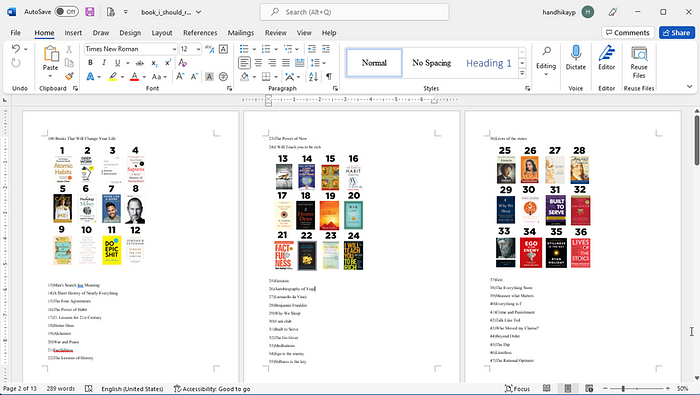Click the Enclose Characters icon

223,77
